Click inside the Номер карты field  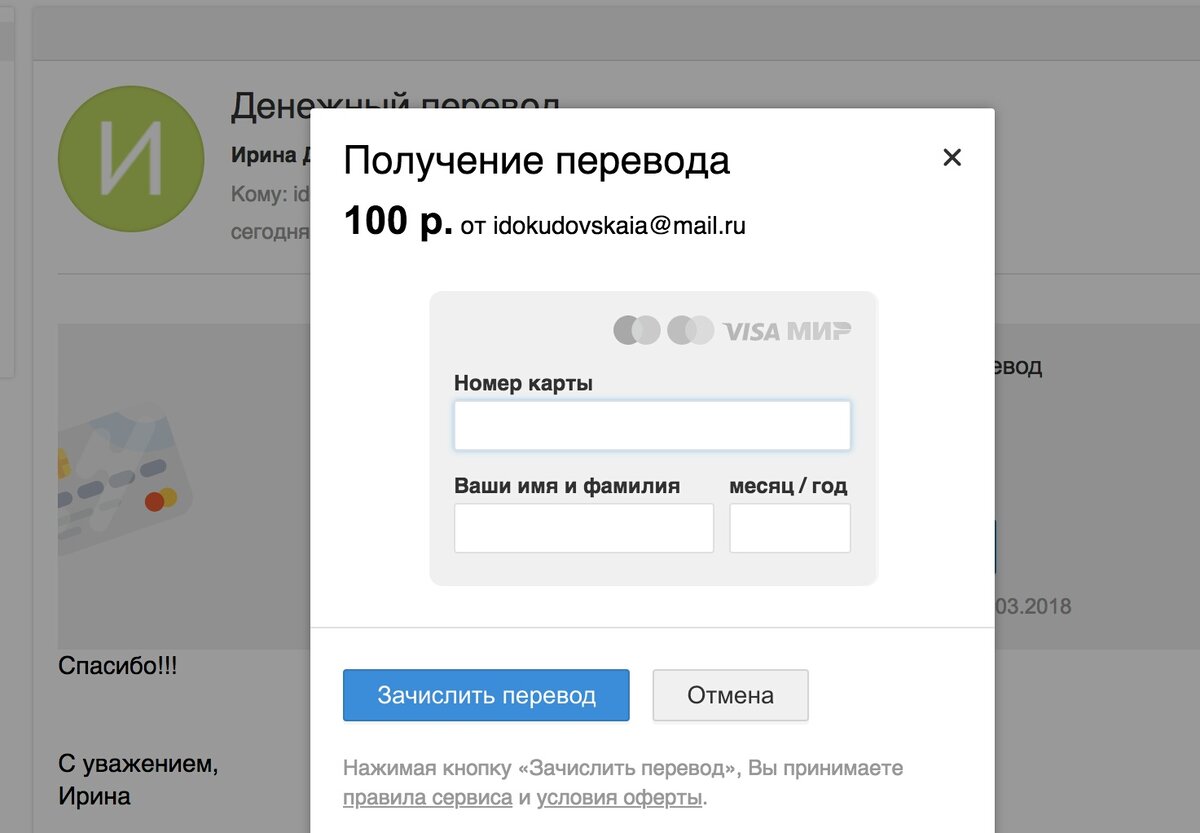tap(652, 424)
